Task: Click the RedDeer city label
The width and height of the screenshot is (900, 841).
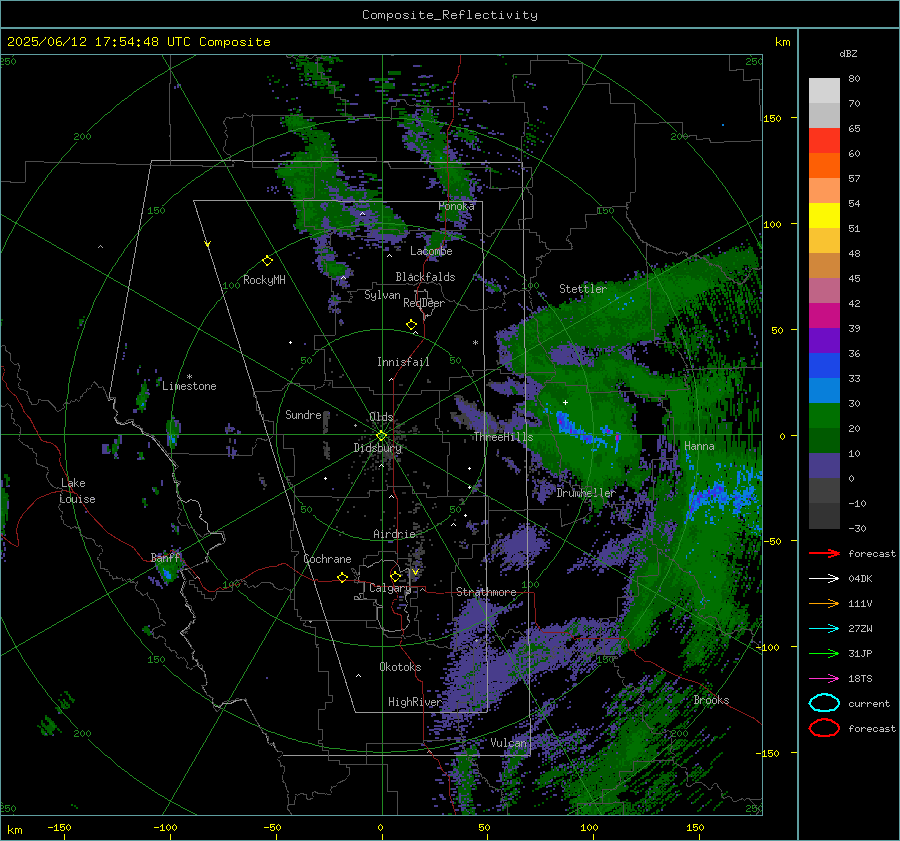Action: tap(424, 303)
